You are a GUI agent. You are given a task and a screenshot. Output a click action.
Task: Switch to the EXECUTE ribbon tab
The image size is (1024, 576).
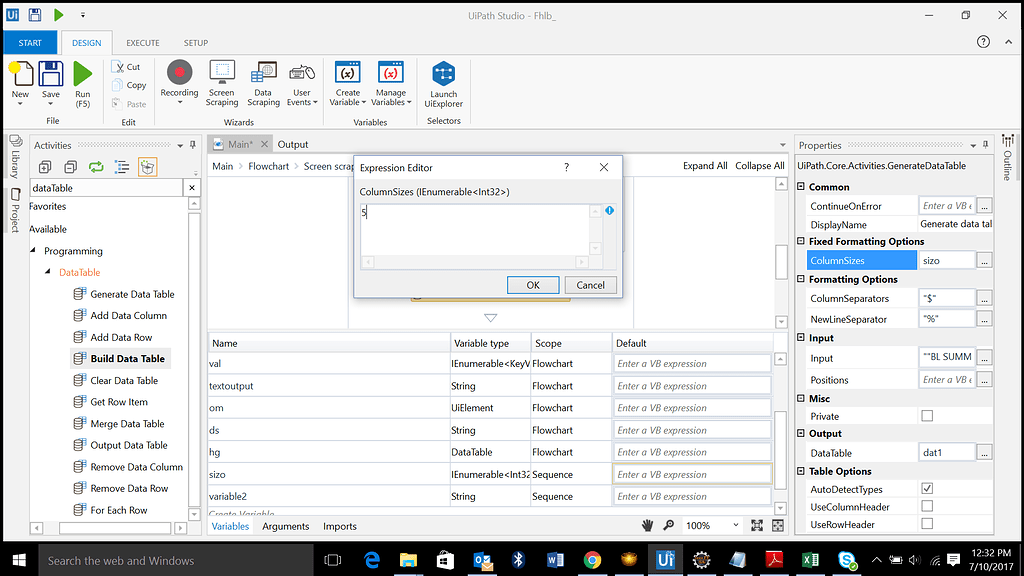click(143, 43)
